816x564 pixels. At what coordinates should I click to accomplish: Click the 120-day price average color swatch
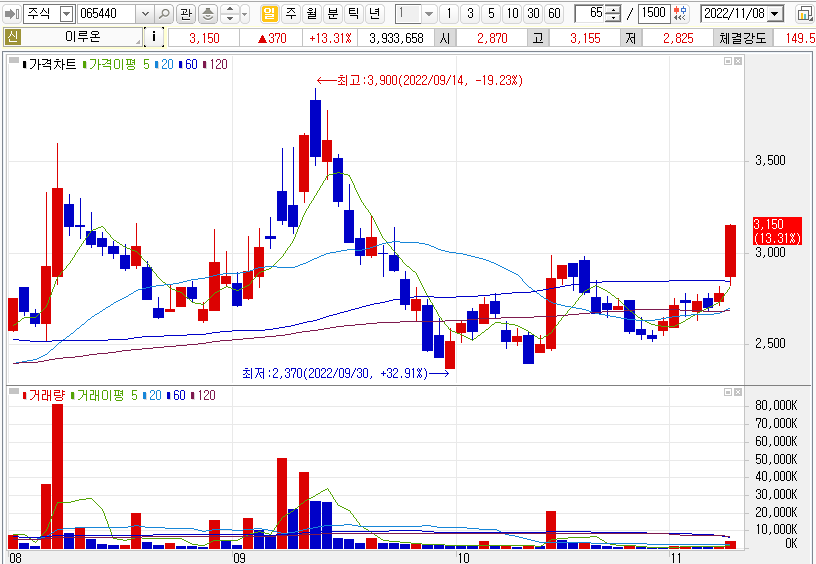pos(204,65)
